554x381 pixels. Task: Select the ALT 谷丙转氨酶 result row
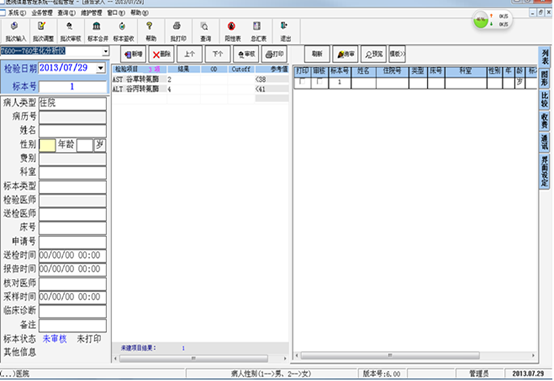coord(200,89)
